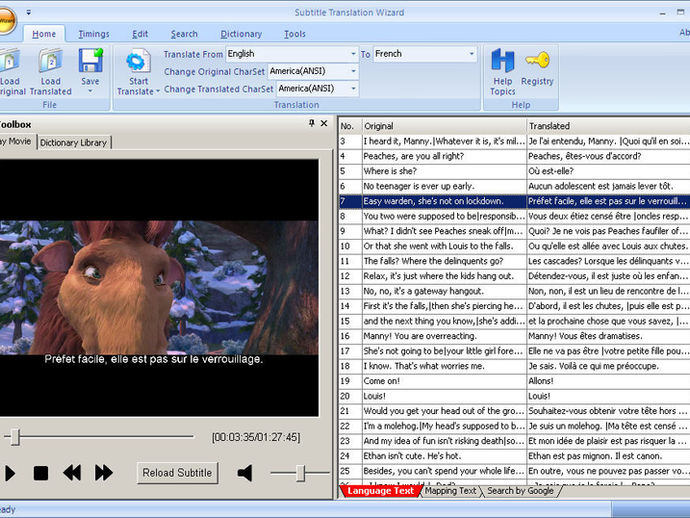Select the Language Text bottom tab
690x518 pixels.
click(x=380, y=491)
